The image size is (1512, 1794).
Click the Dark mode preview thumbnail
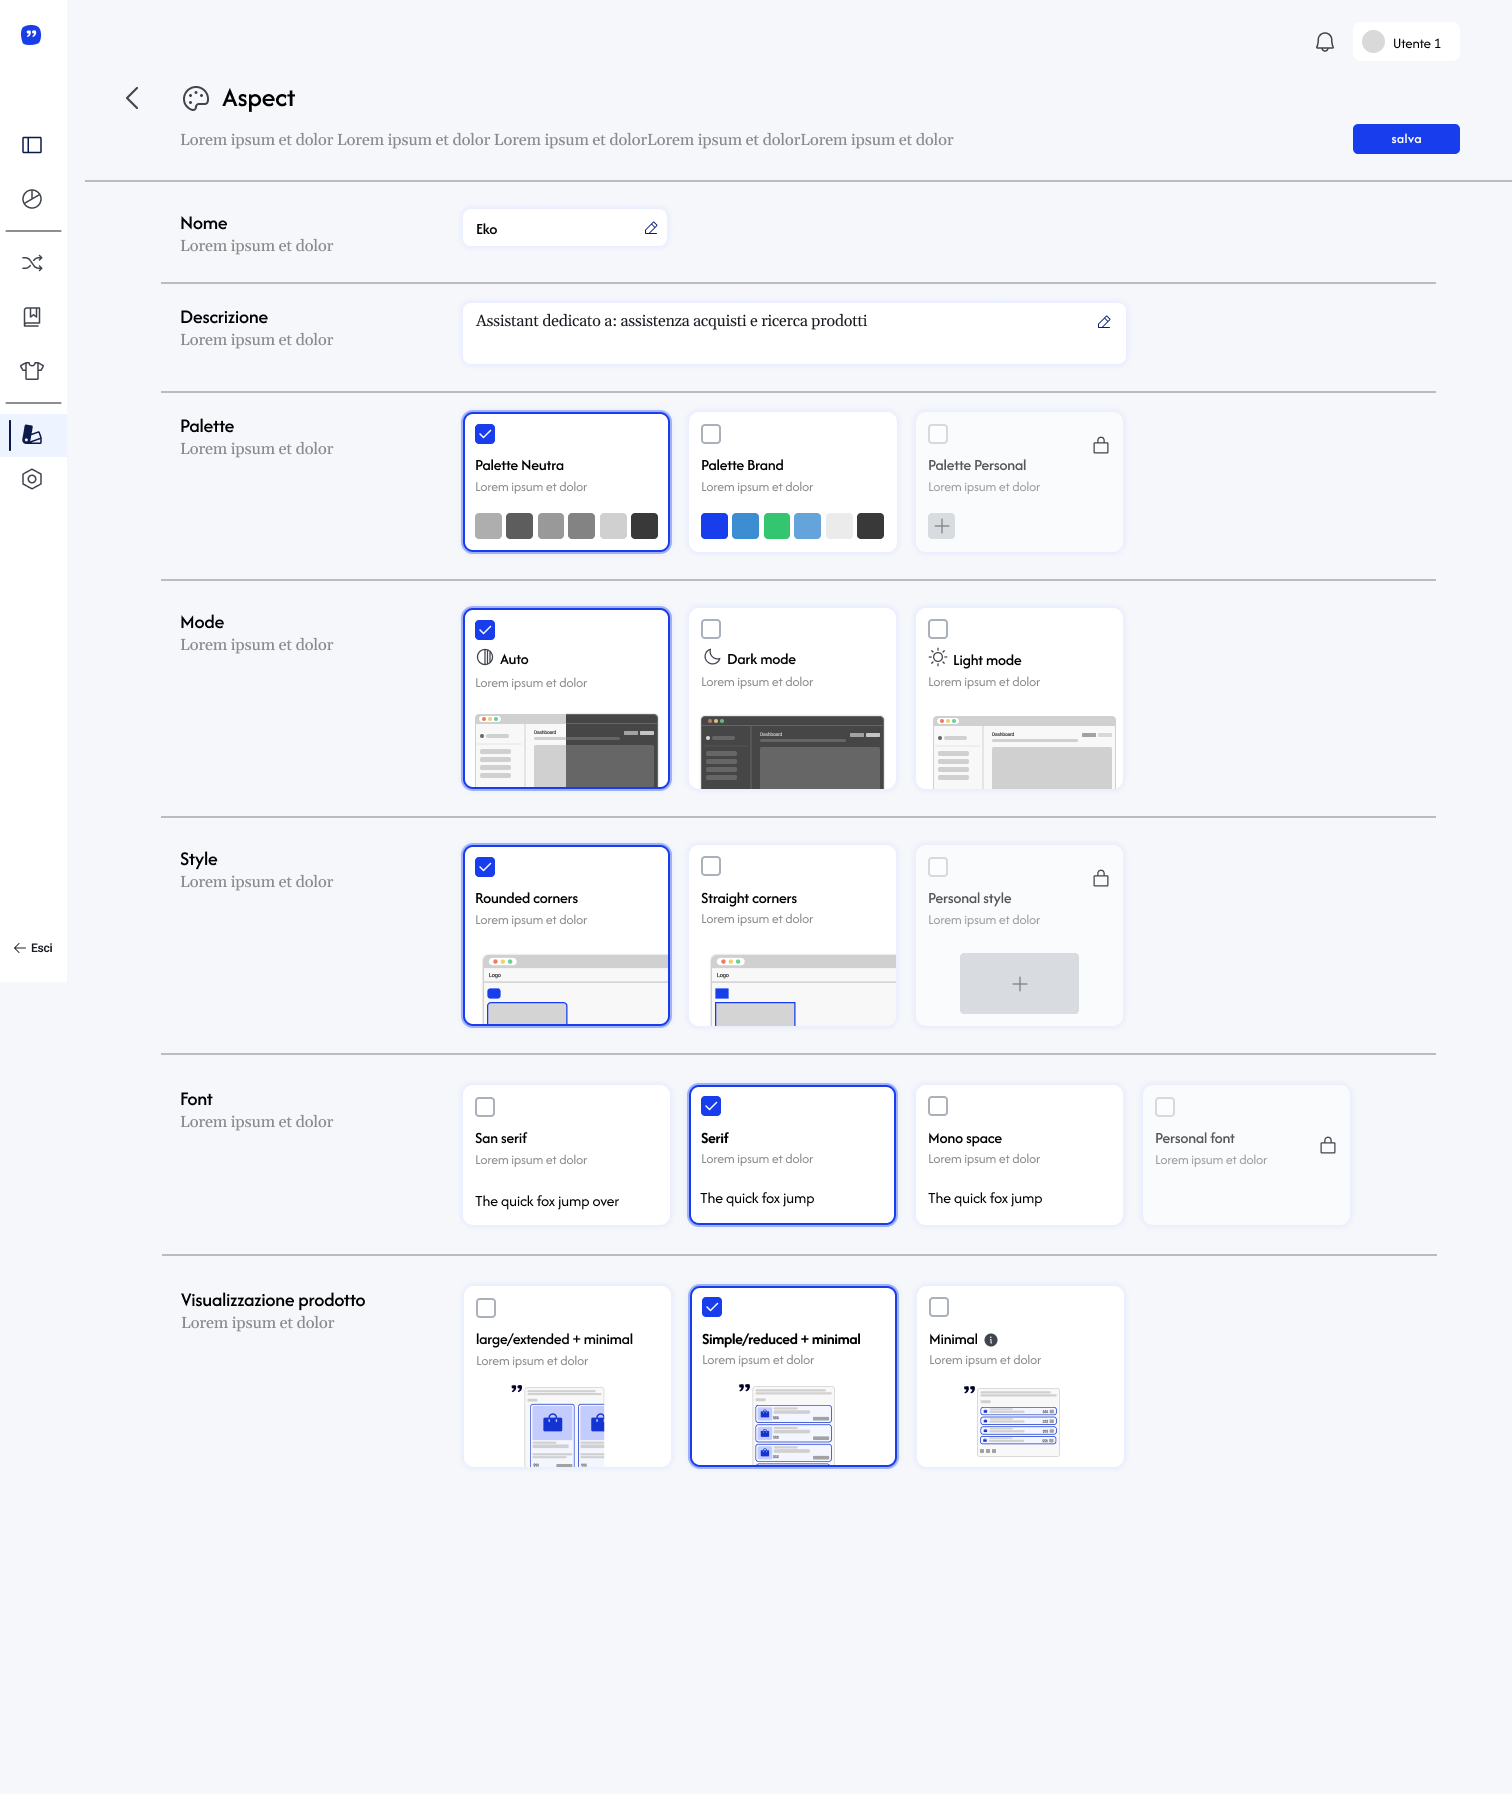pyautogui.click(x=792, y=752)
